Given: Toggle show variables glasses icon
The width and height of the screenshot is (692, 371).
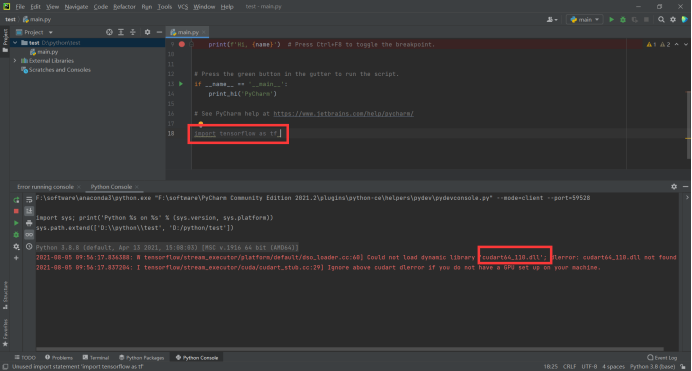Looking at the screenshot, I should (x=29, y=235).
